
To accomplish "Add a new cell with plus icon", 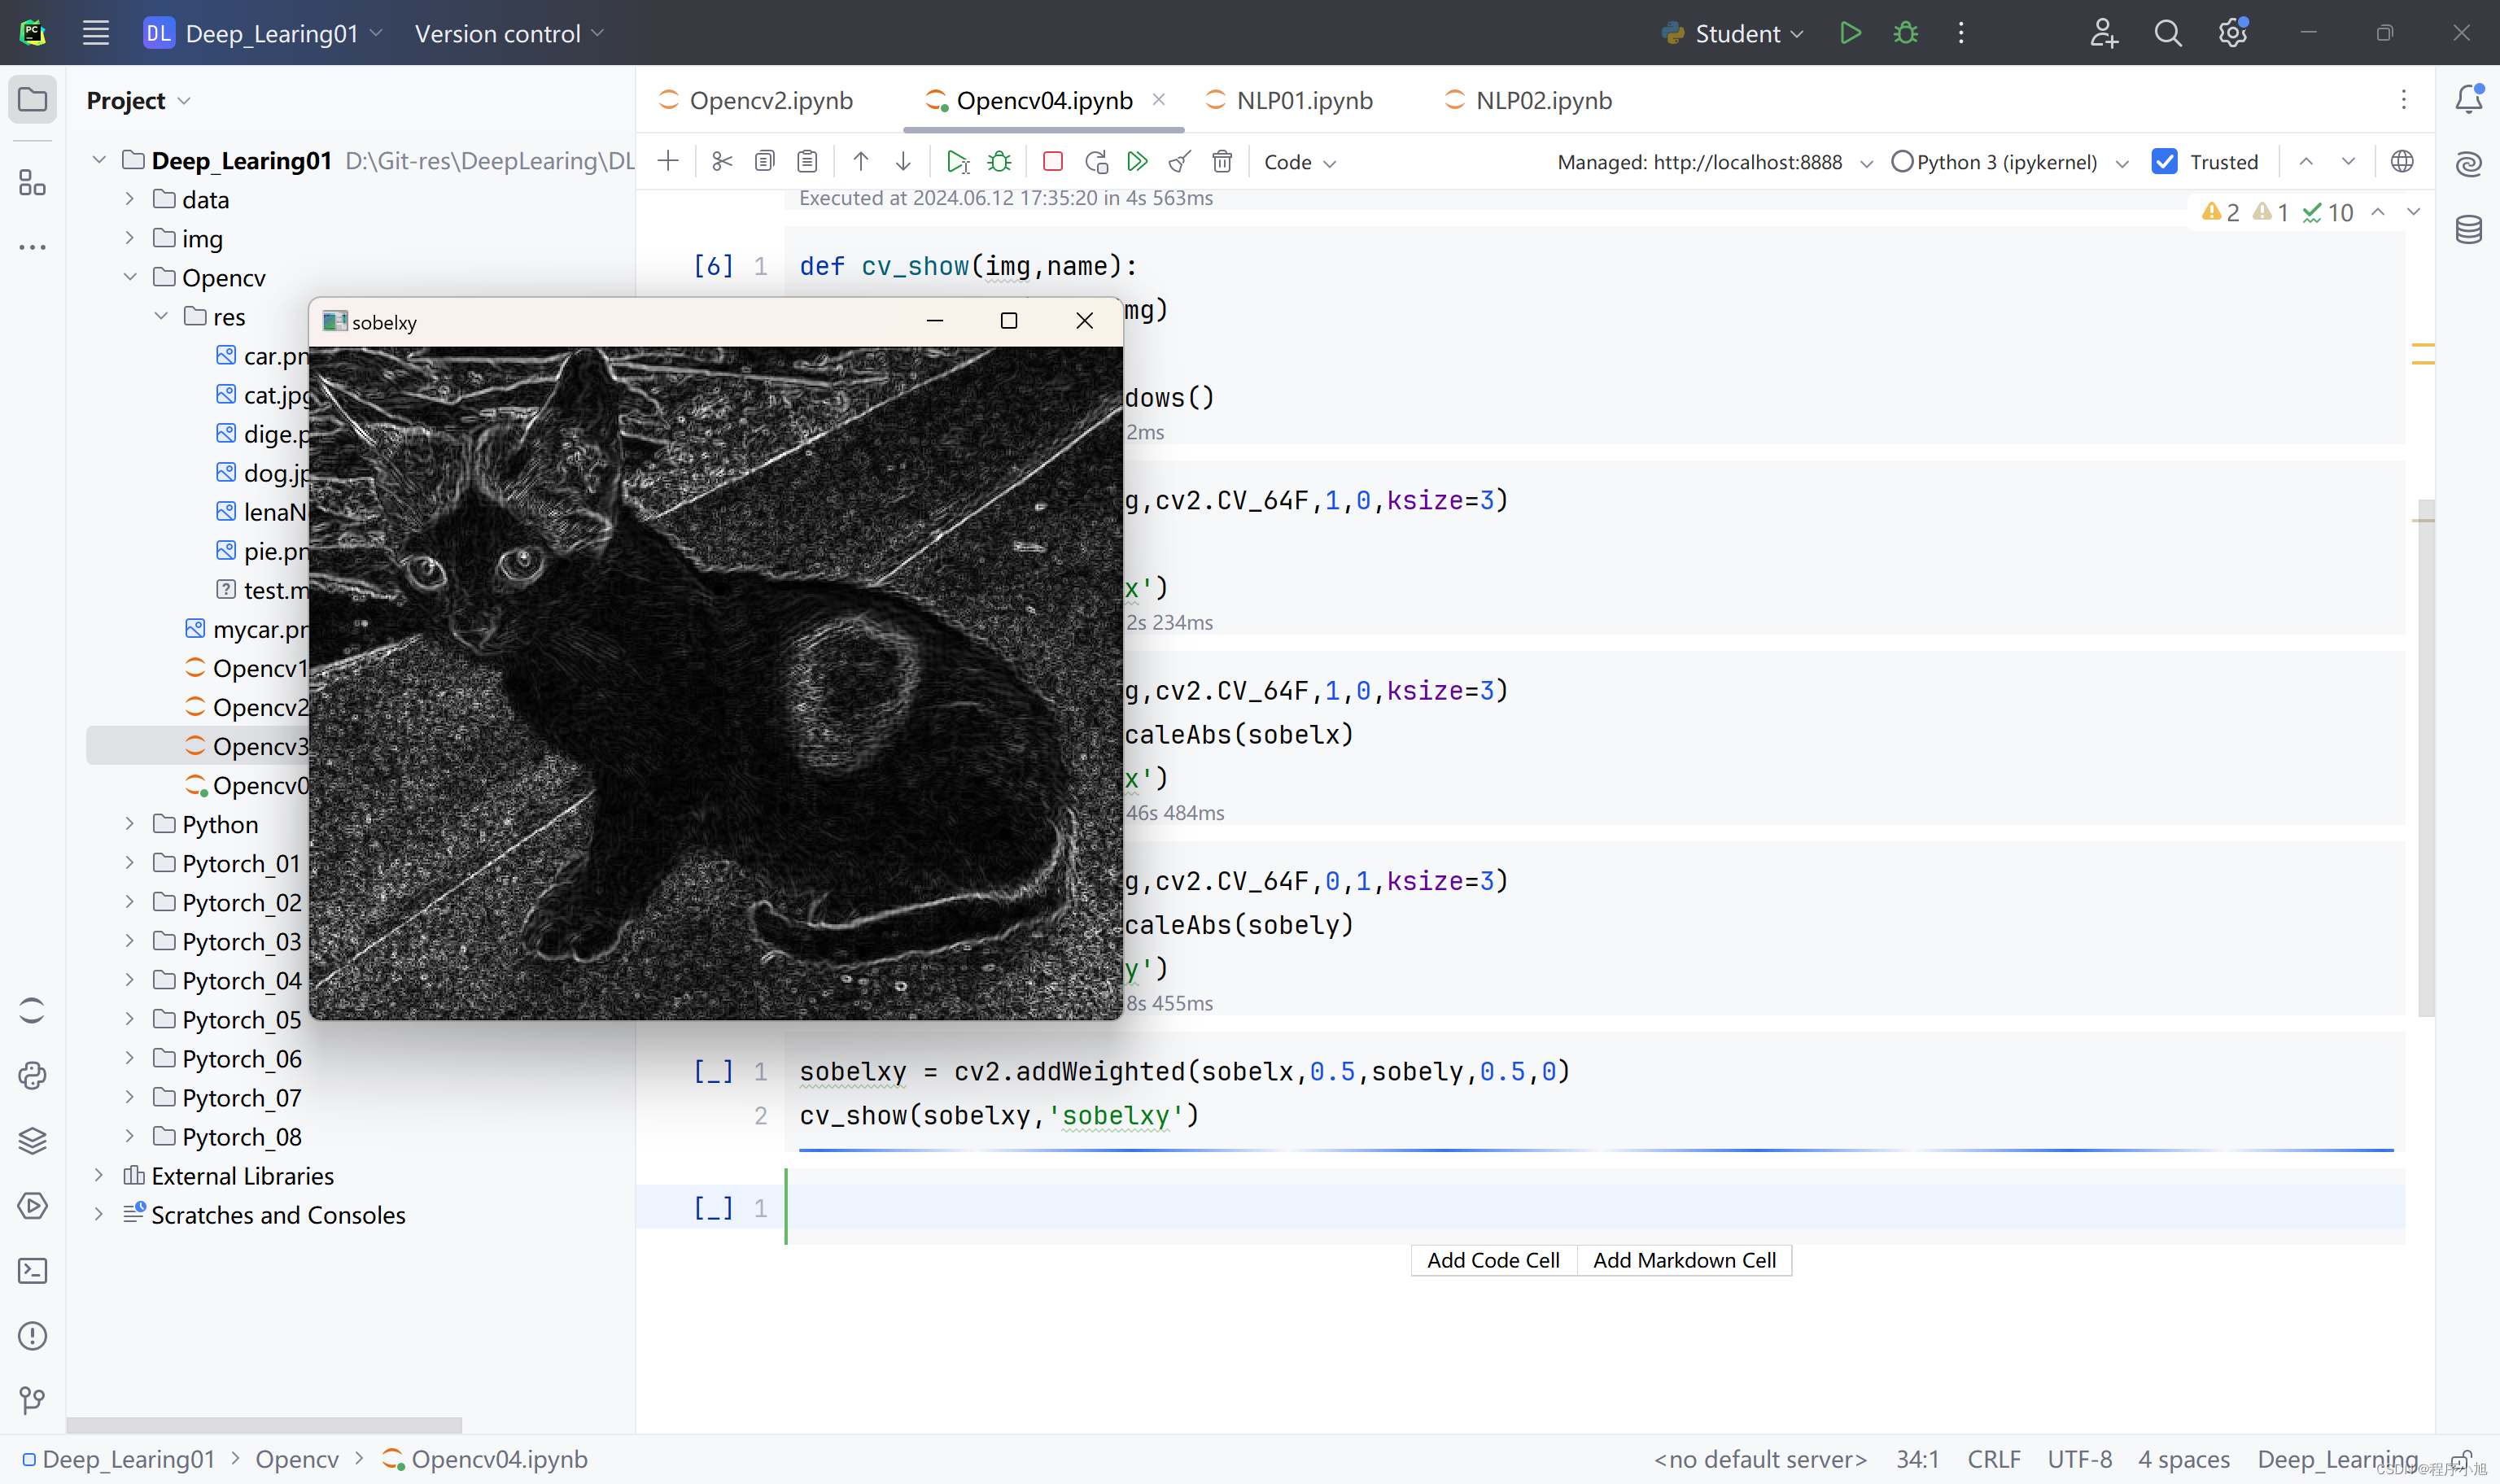I will point(668,161).
